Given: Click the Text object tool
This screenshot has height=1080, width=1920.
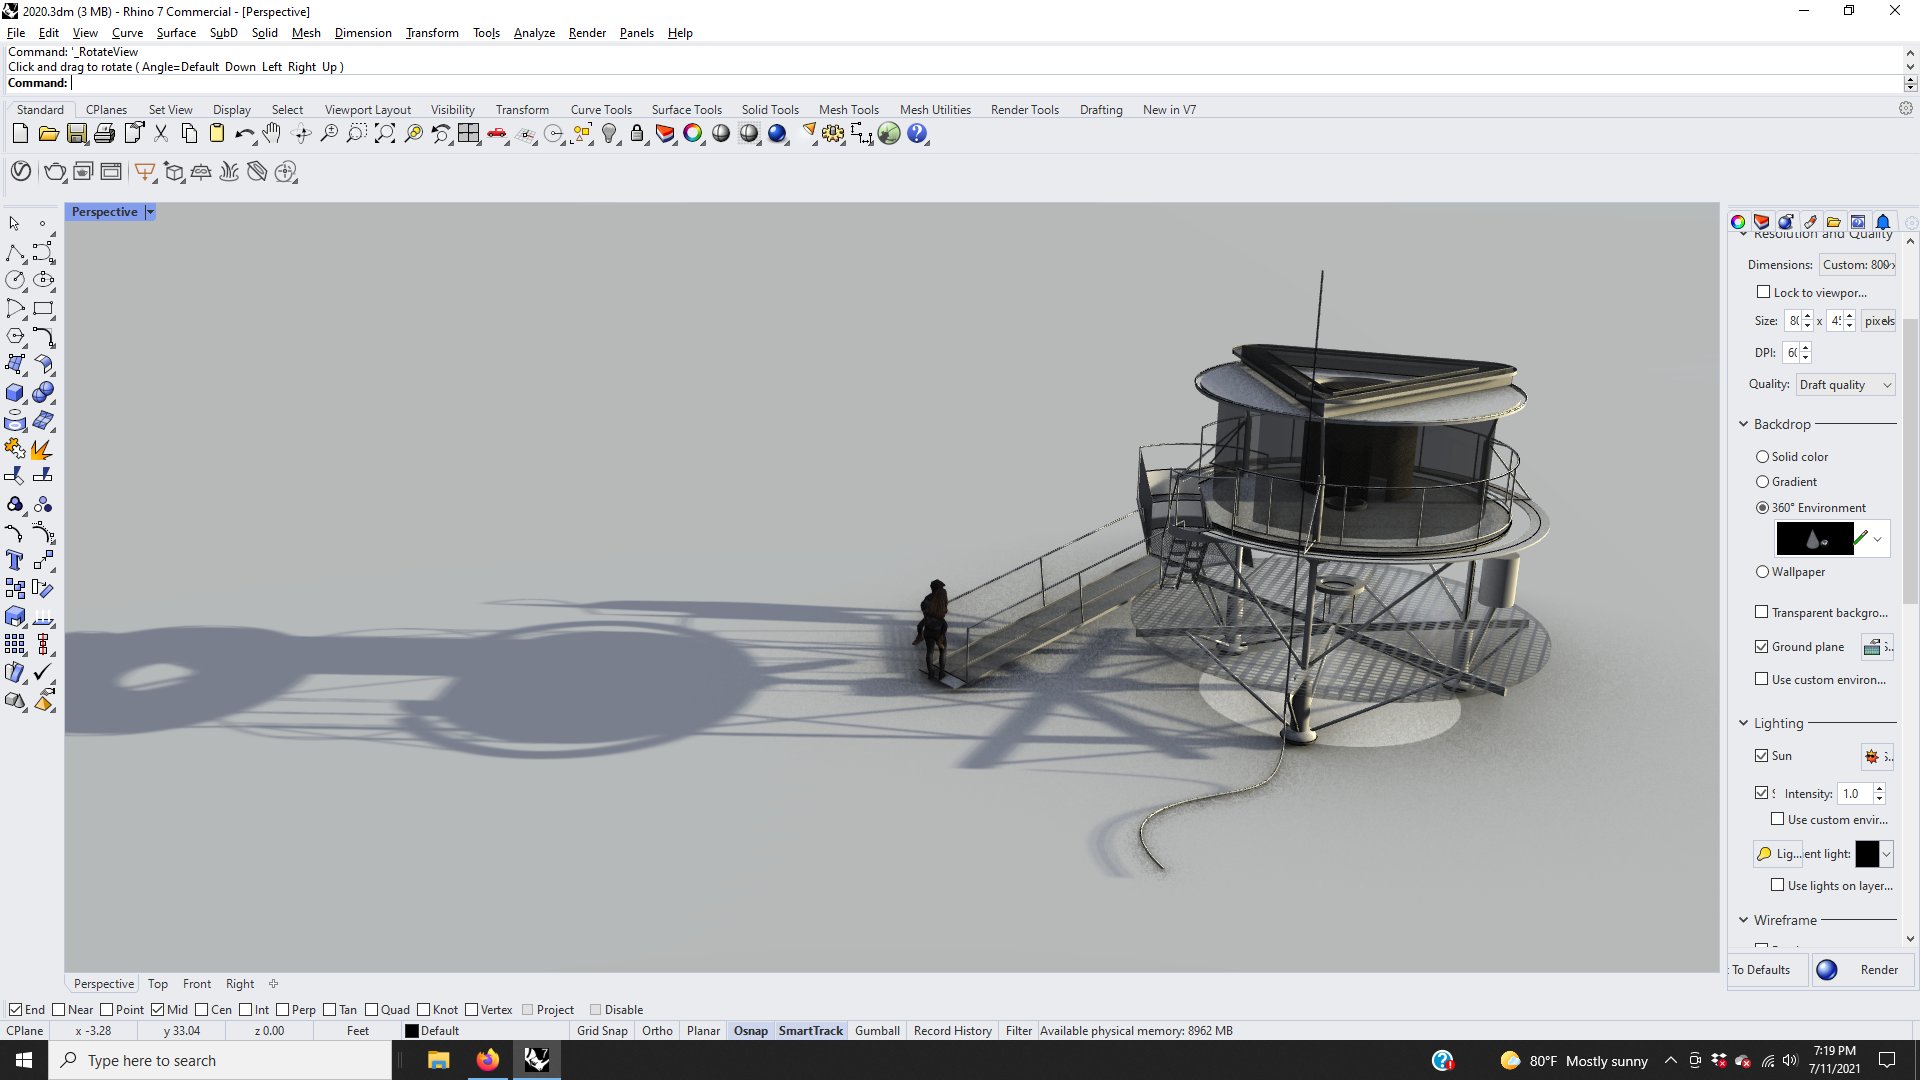Looking at the screenshot, I should point(15,561).
